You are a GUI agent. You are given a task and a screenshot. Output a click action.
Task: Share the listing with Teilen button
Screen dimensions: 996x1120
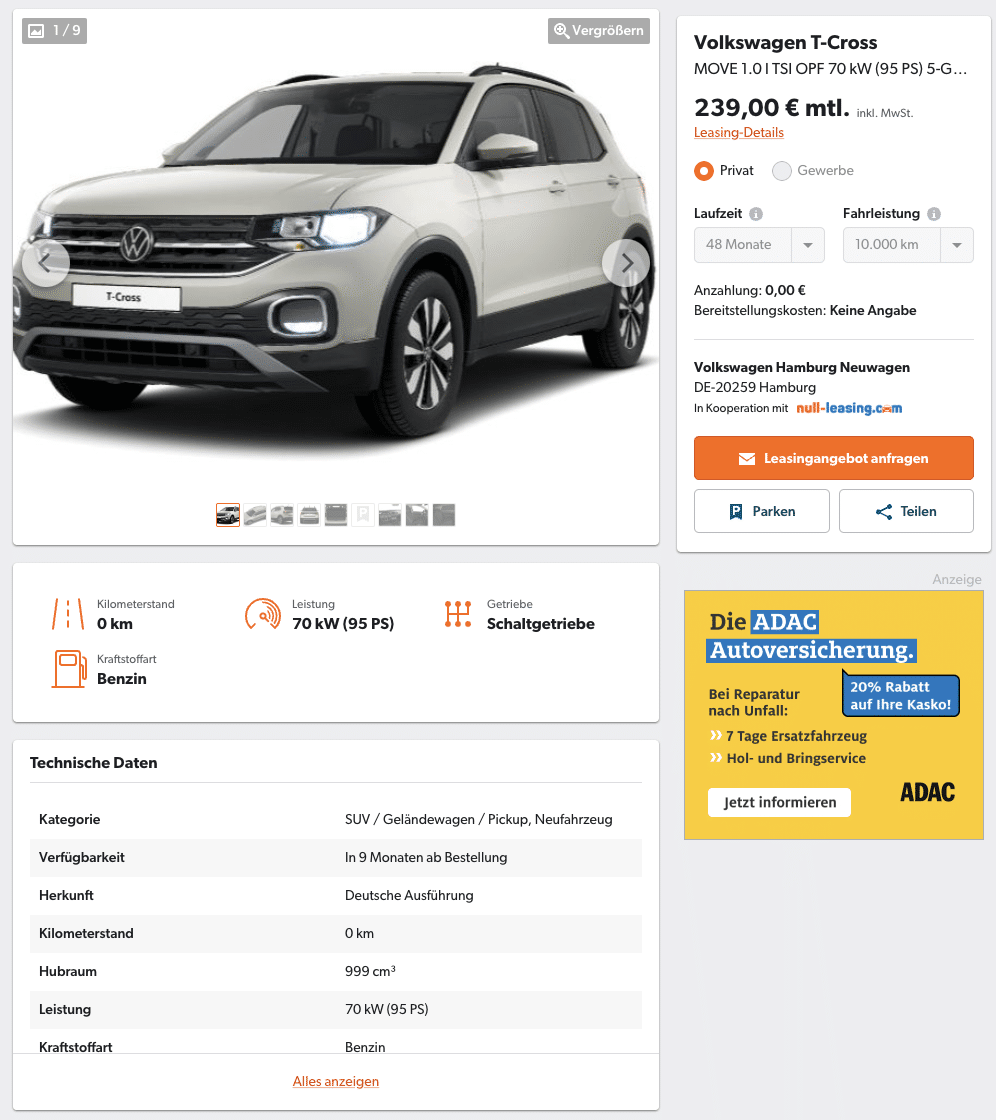(906, 511)
